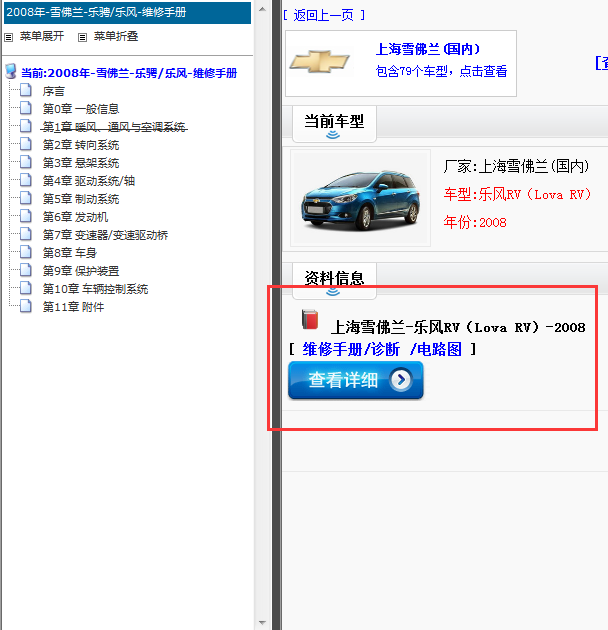Open 第4章 驱动系统/轴
Image resolution: width=608 pixels, height=630 pixels.
[x=88, y=181]
